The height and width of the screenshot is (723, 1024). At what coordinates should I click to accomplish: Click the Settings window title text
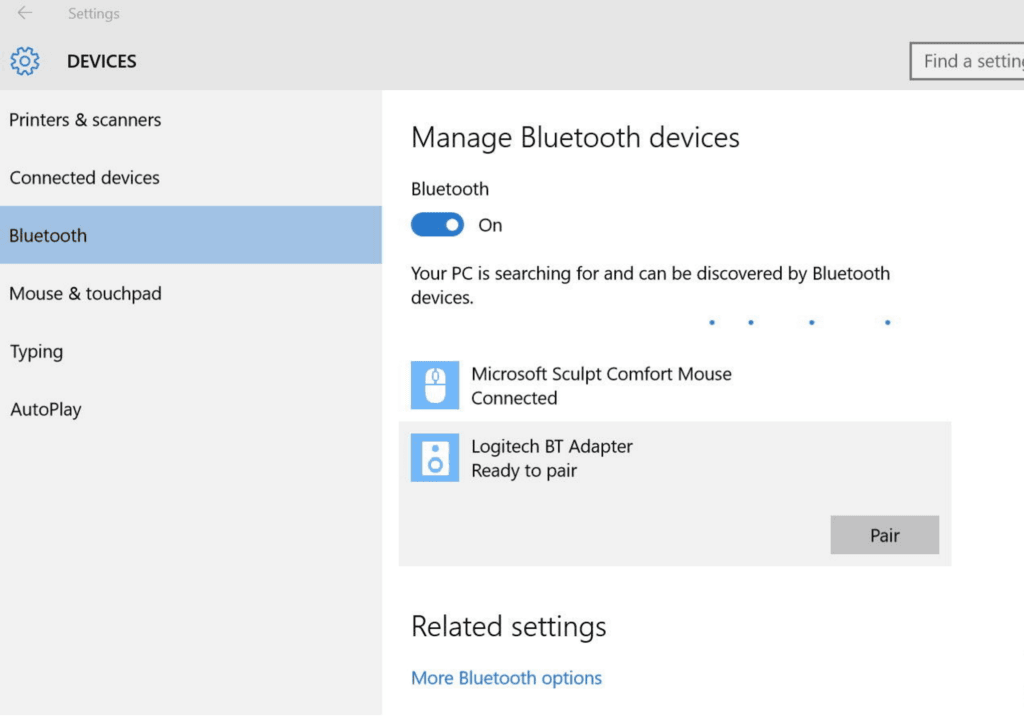[x=93, y=14]
